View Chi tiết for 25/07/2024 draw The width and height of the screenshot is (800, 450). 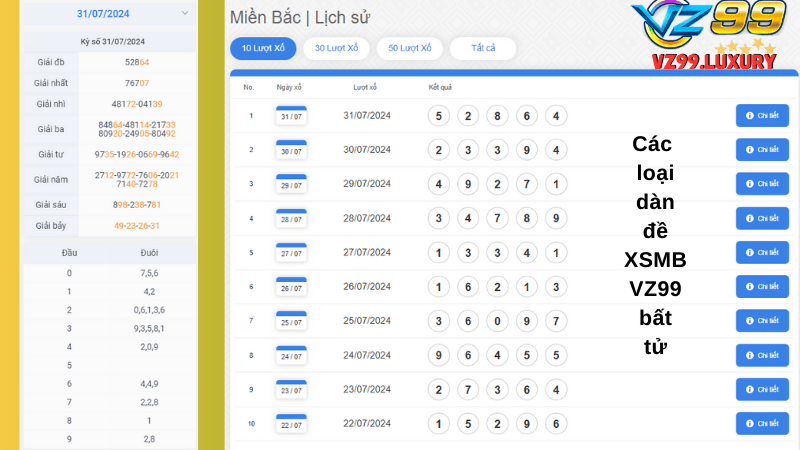coord(762,321)
